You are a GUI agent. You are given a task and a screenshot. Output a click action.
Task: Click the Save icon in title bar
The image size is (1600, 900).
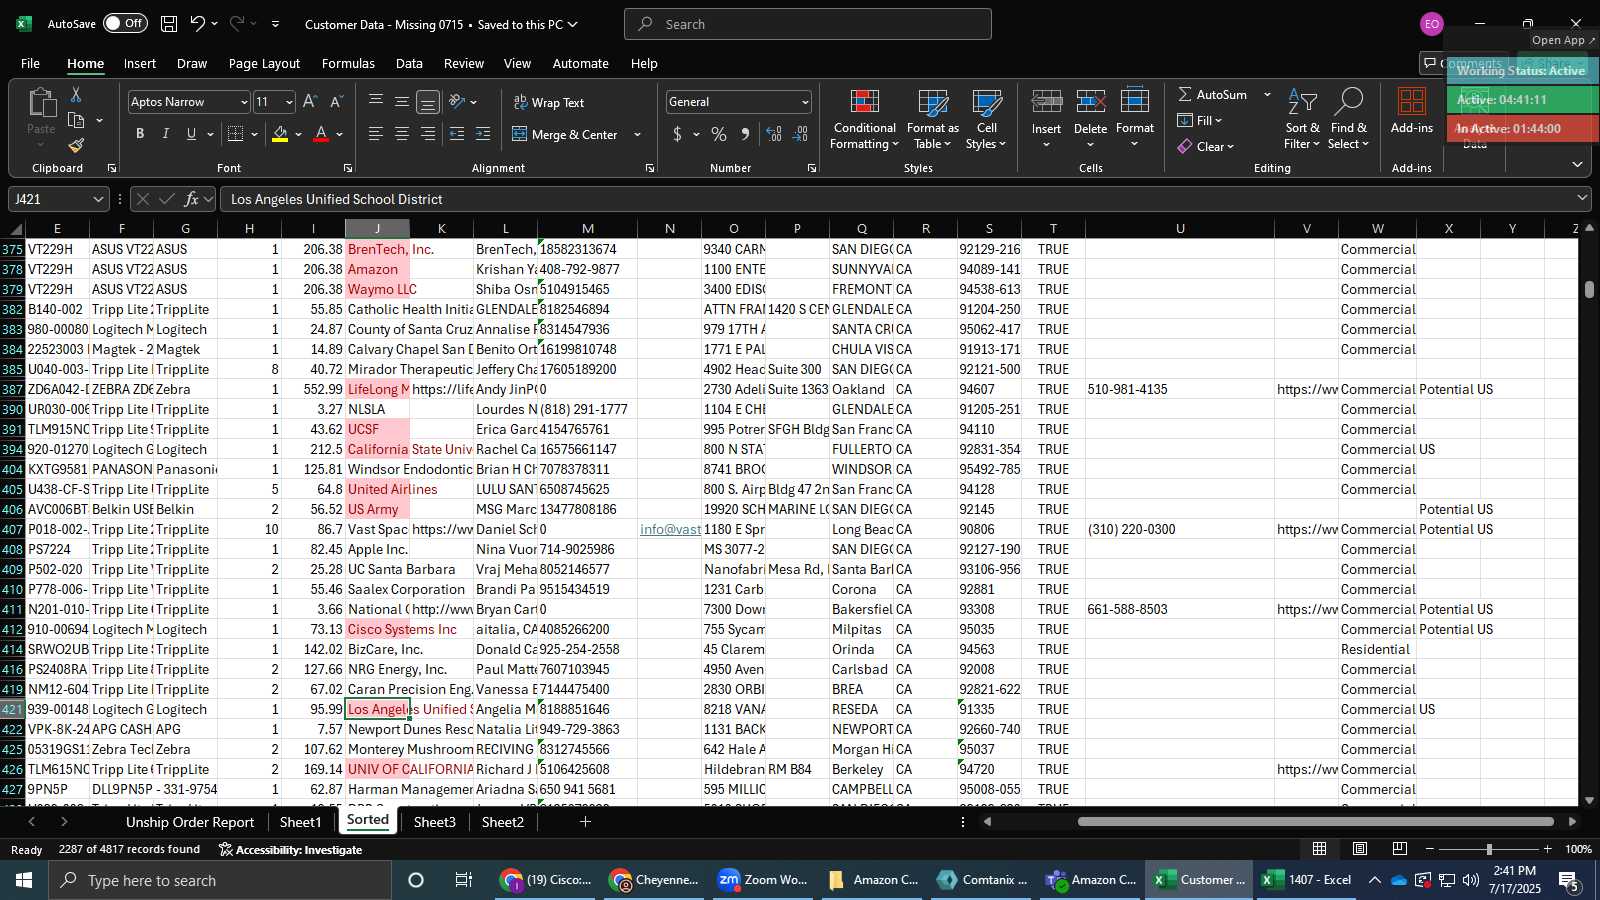tap(169, 24)
